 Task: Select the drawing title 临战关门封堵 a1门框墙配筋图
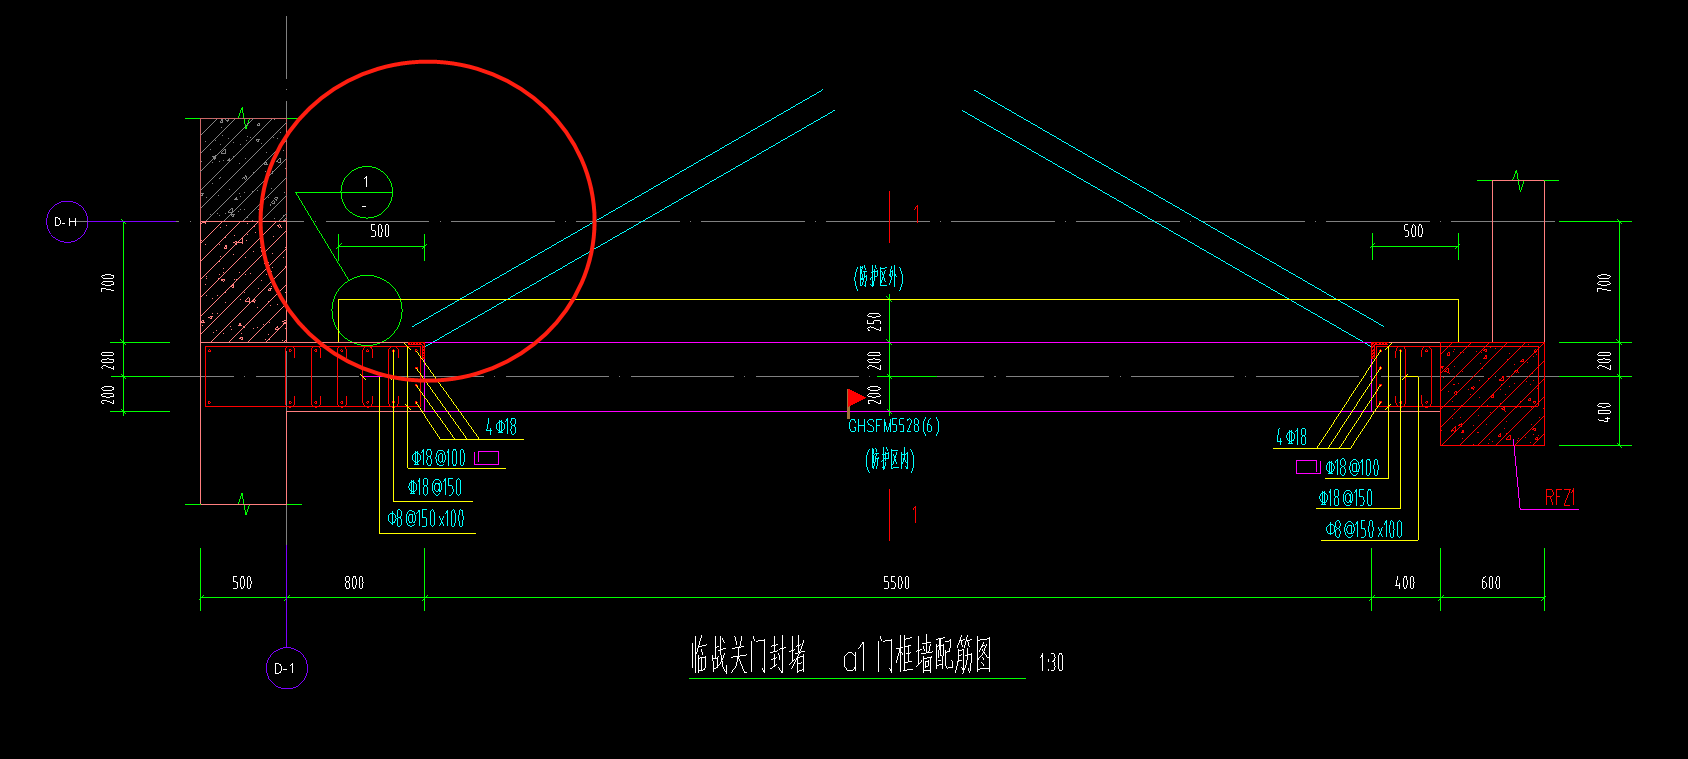coord(842,656)
